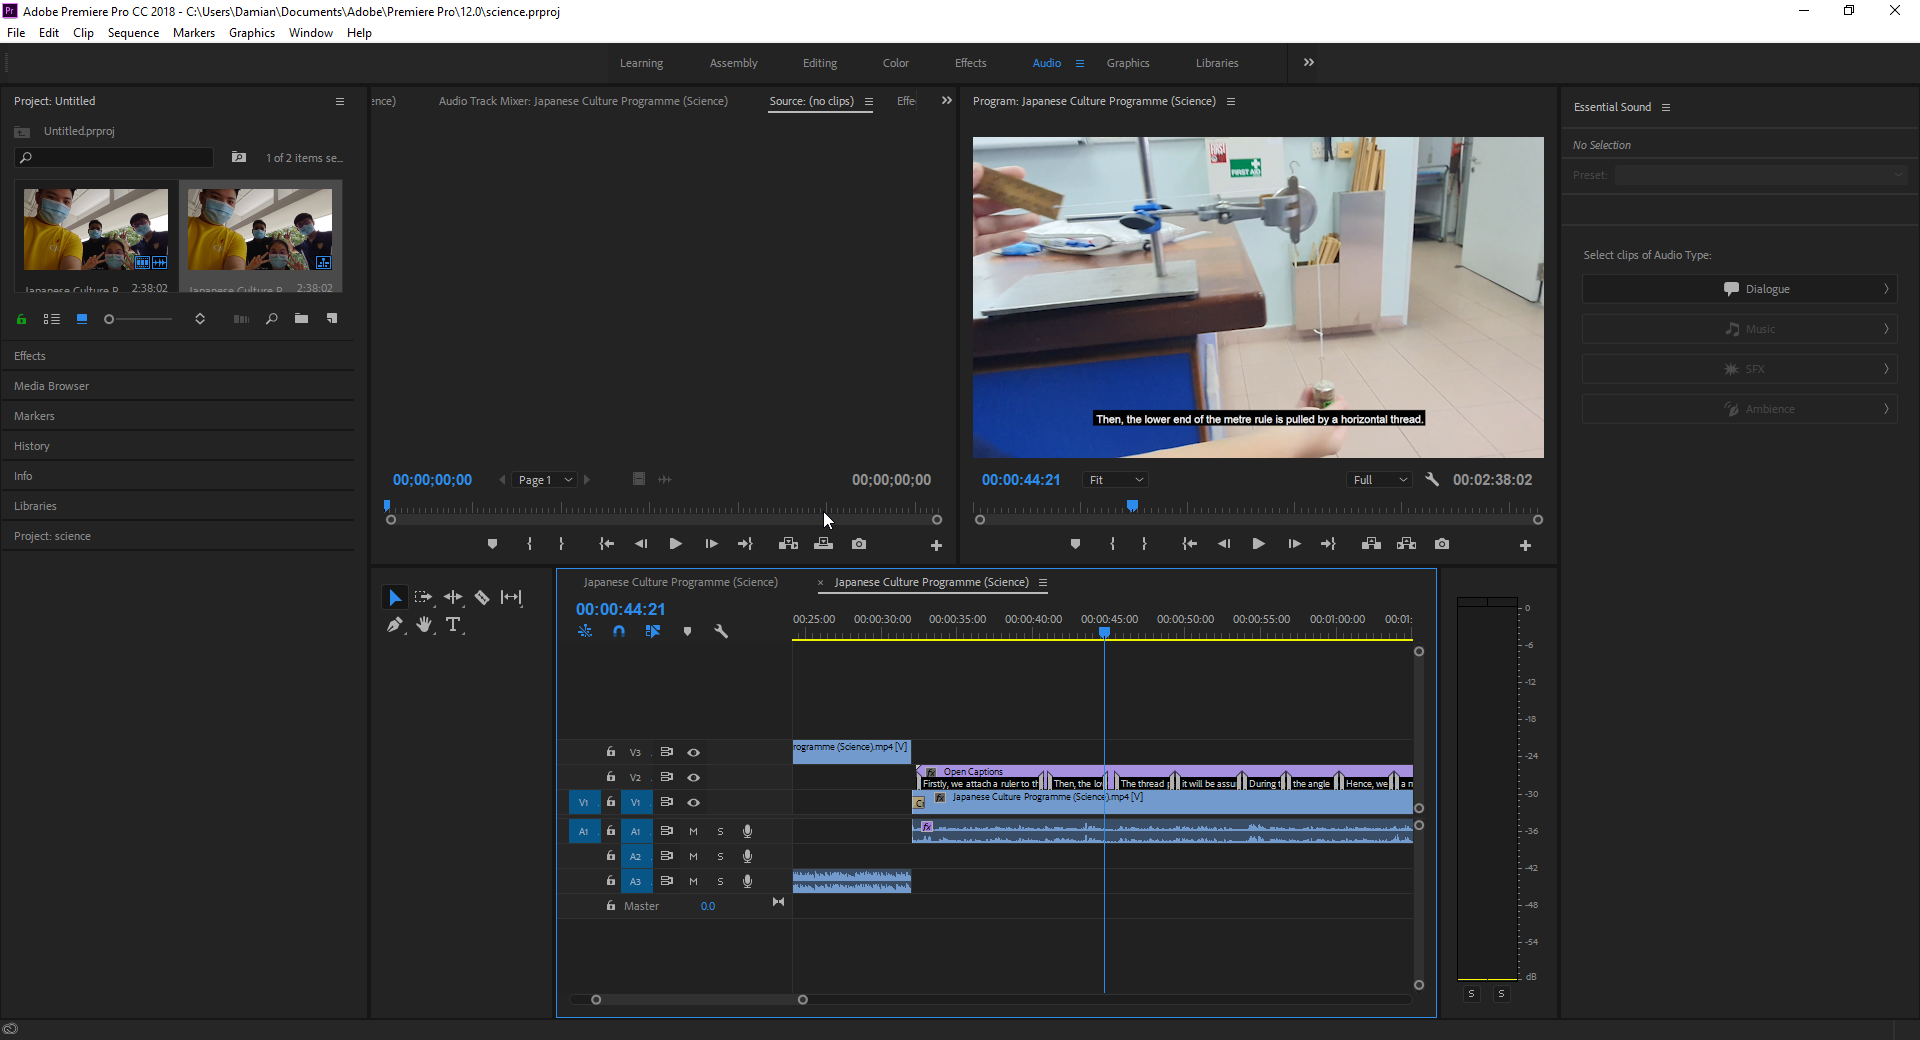Viewport: 1920px width, 1040px height.
Task: Open the Full playback resolution dropdown
Action: [1379, 480]
